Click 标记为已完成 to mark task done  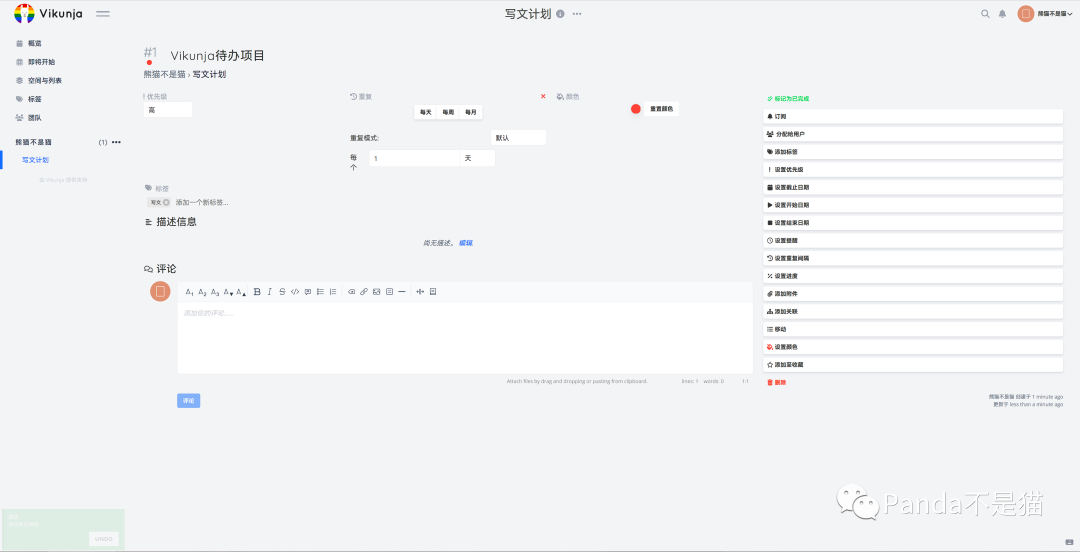[788, 99]
